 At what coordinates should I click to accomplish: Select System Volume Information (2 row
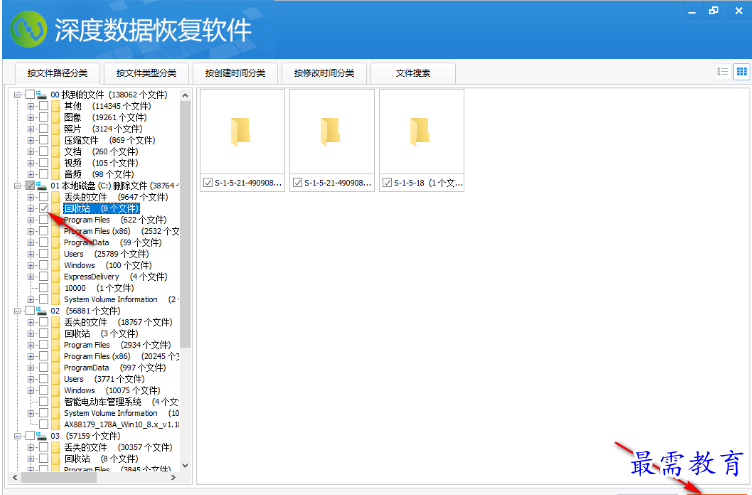point(121,299)
